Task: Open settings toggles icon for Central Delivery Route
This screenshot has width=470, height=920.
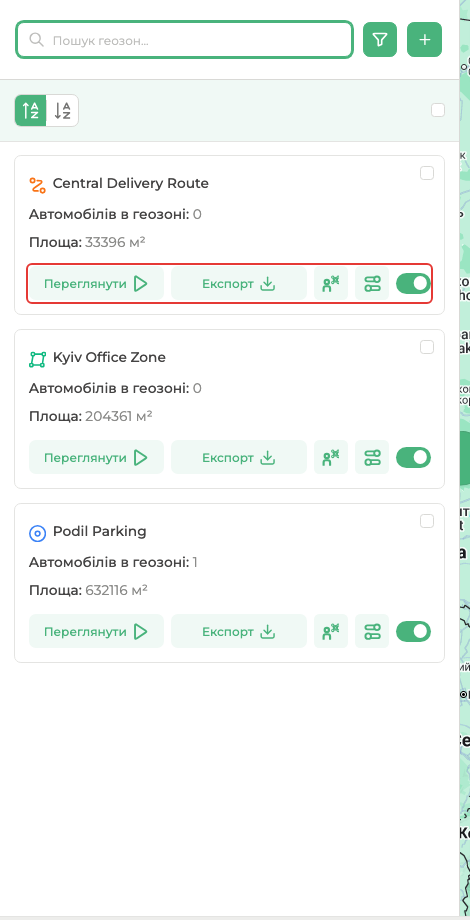Action: (372, 283)
